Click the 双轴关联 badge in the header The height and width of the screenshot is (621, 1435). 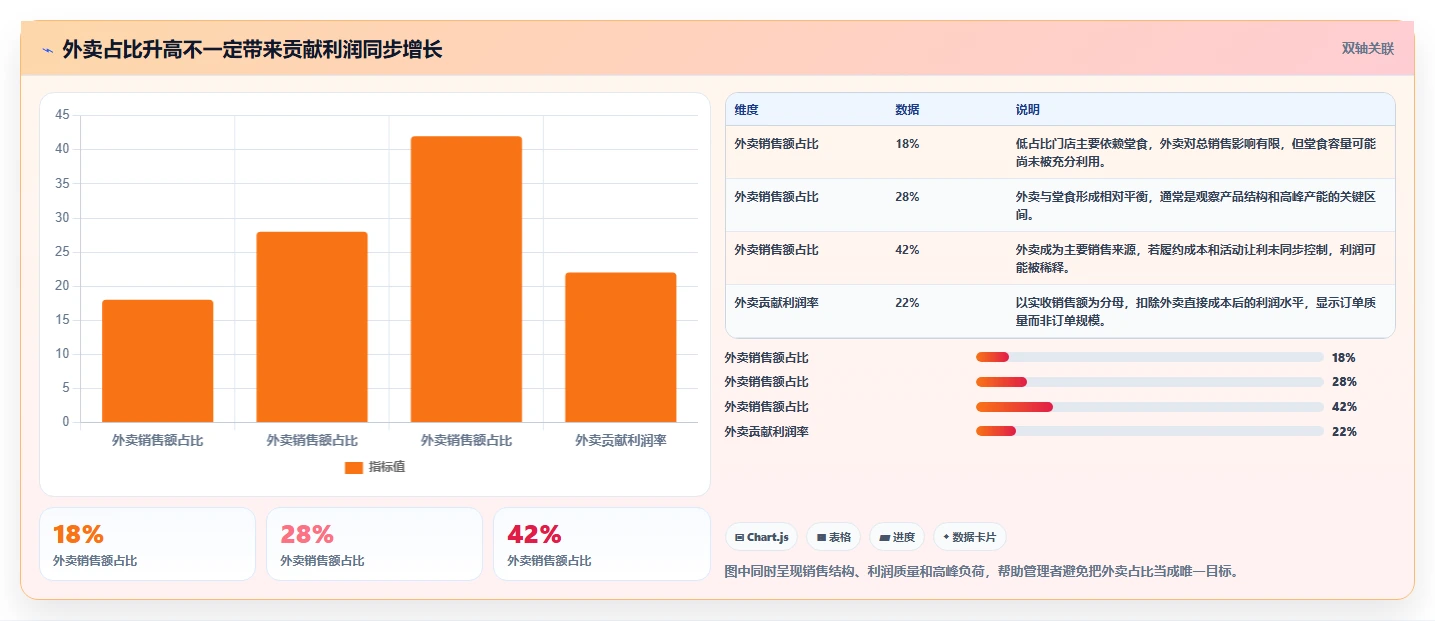pos(1367,48)
